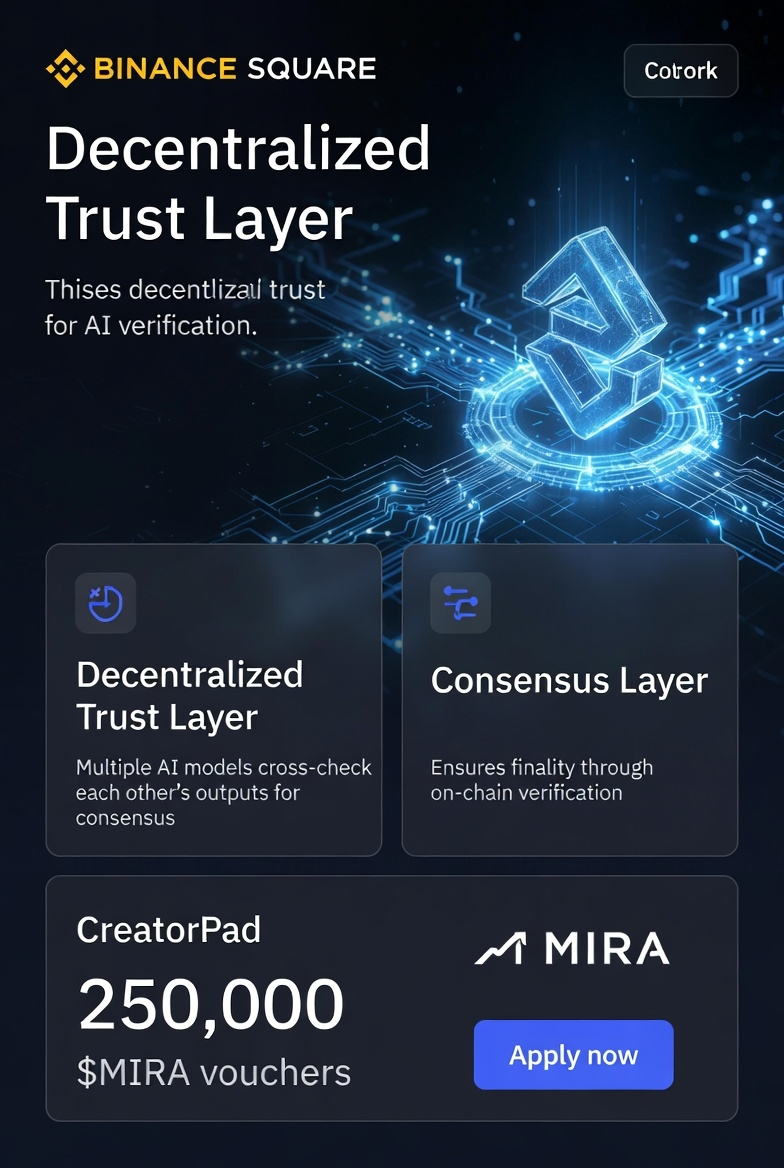Viewport: 784px width, 1168px height.
Task: Click the pie-clock icon in Trust Layer card
Action: tap(106, 603)
